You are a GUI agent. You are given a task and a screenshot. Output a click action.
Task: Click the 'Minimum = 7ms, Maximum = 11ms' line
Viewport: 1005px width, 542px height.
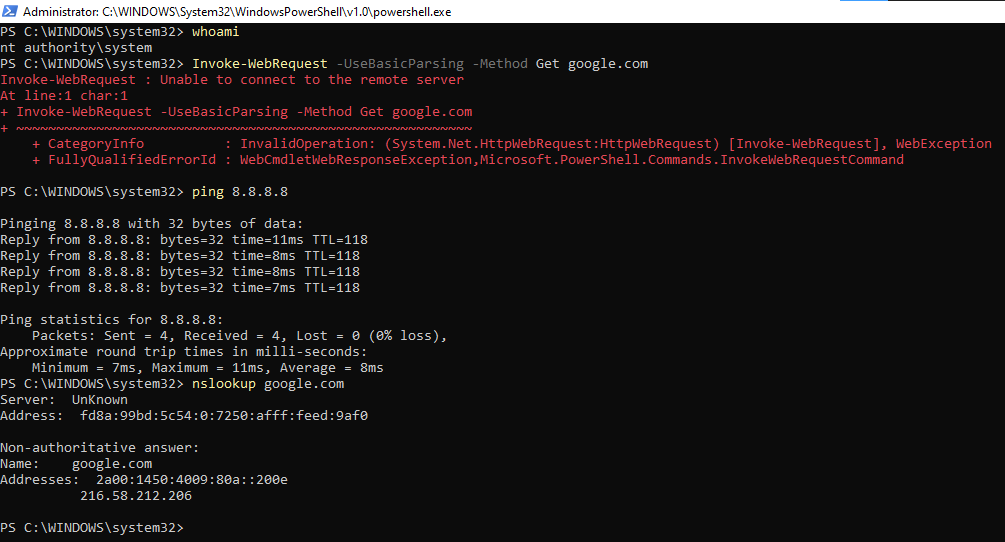[208, 368]
